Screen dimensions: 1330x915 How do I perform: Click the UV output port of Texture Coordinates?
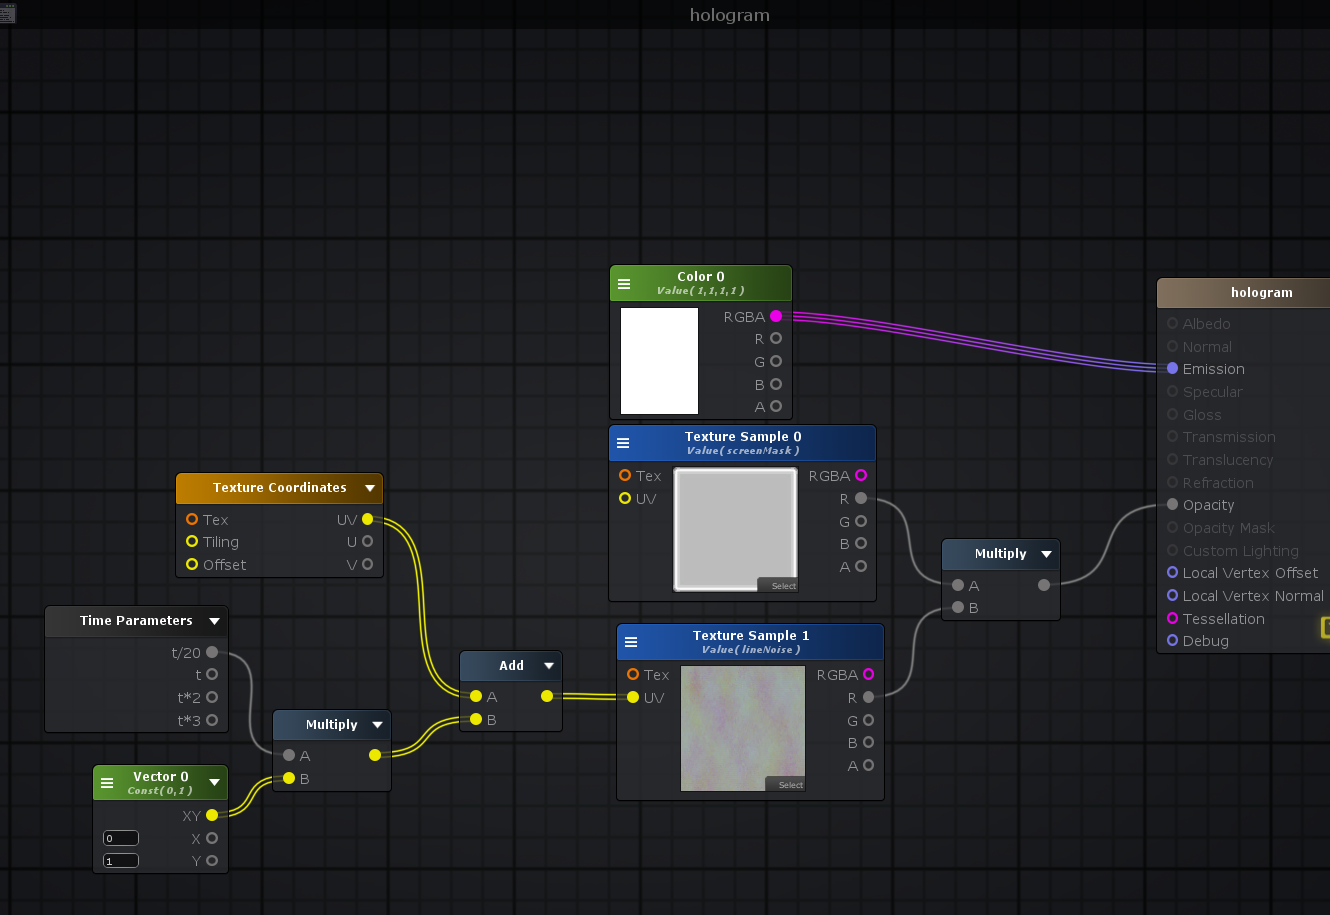(x=367, y=519)
